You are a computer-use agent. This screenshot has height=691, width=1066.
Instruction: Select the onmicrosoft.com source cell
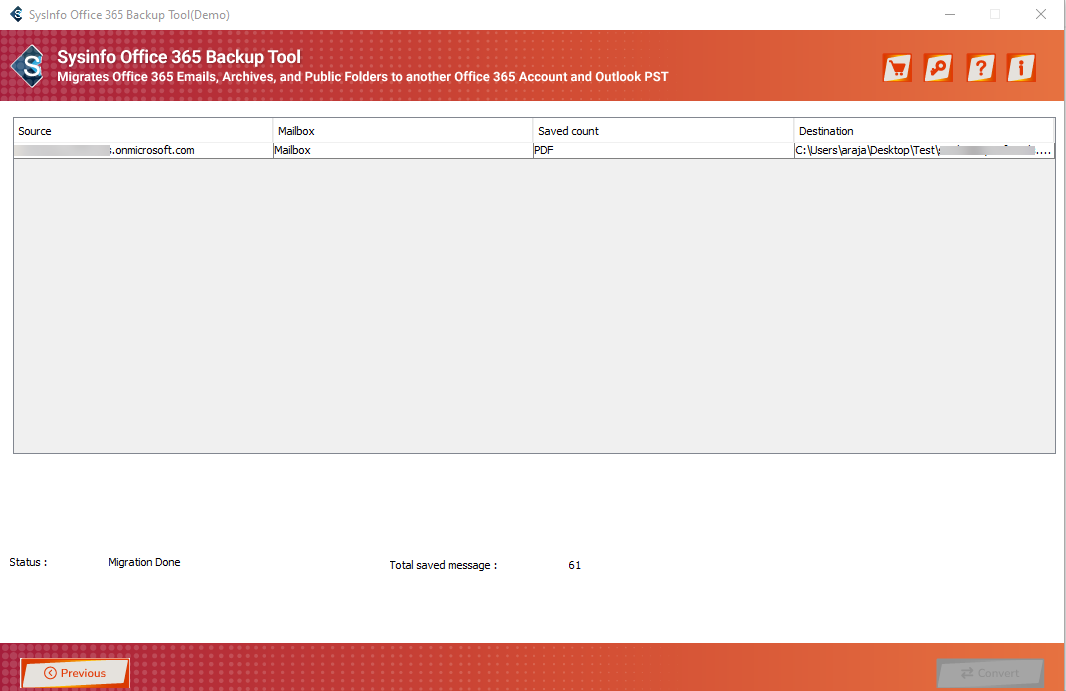click(x=143, y=150)
